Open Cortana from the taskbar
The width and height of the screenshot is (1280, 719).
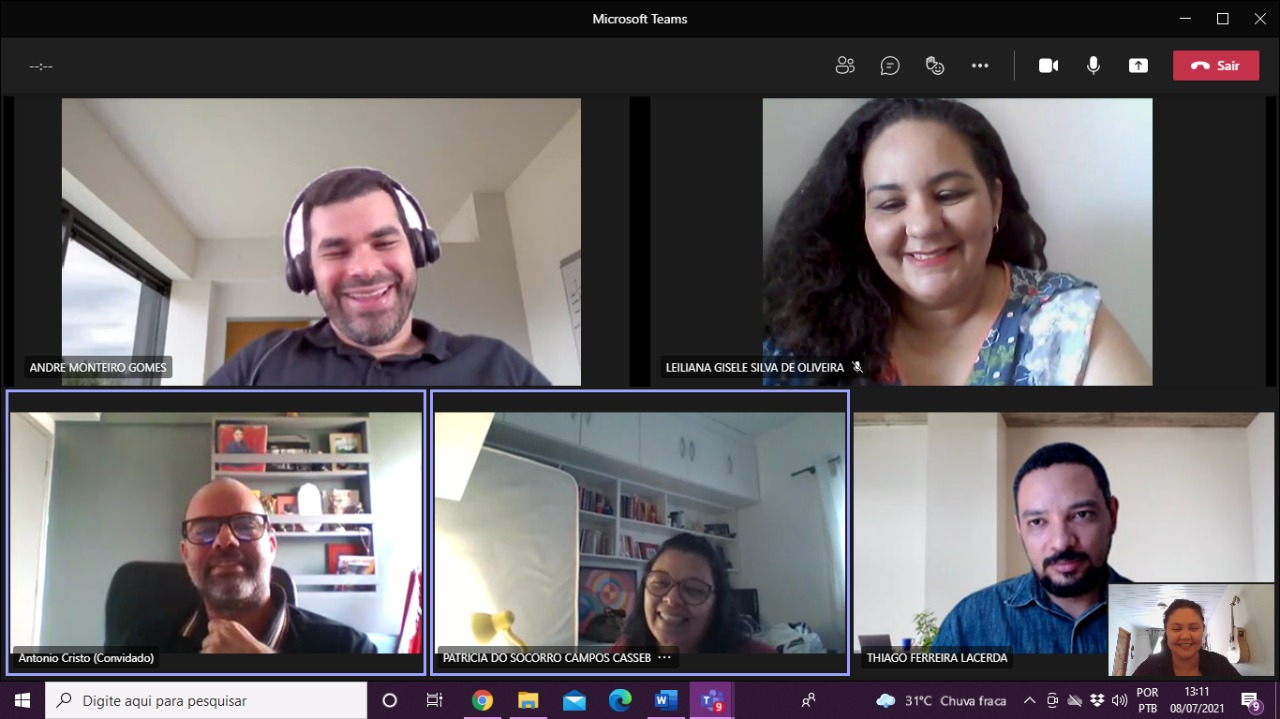tap(390, 700)
